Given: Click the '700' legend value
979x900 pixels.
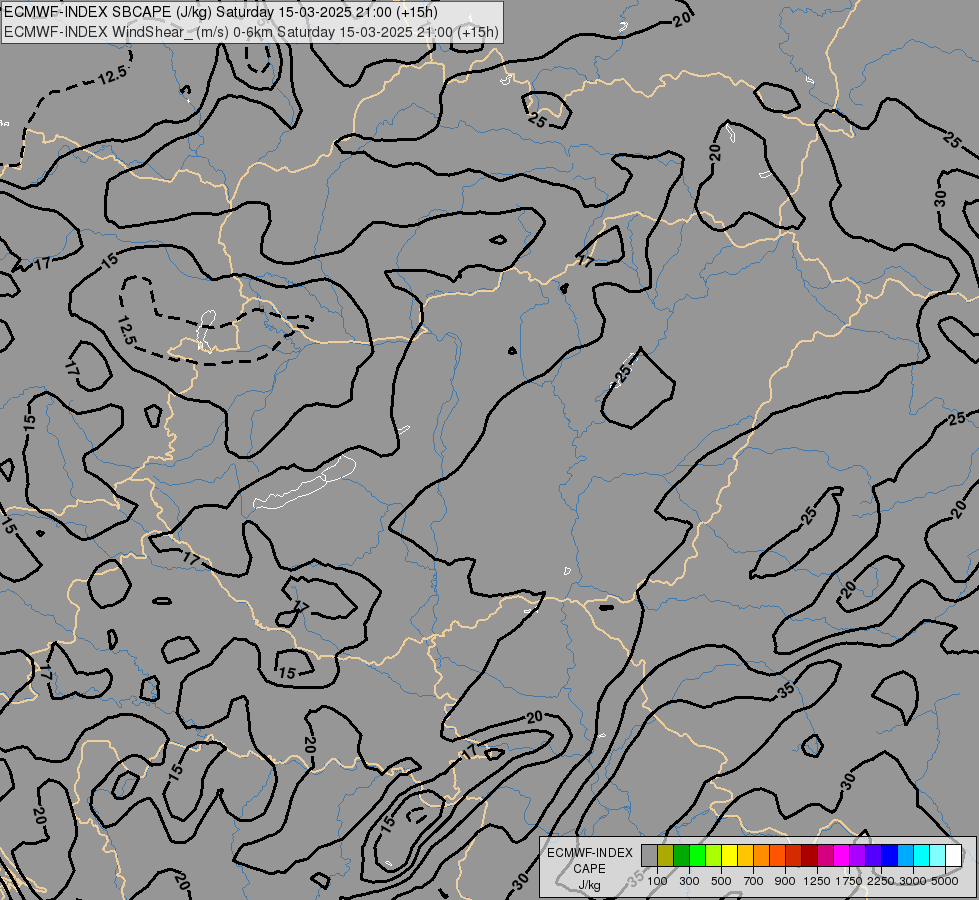Looking at the screenshot, I should (x=754, y=881).
